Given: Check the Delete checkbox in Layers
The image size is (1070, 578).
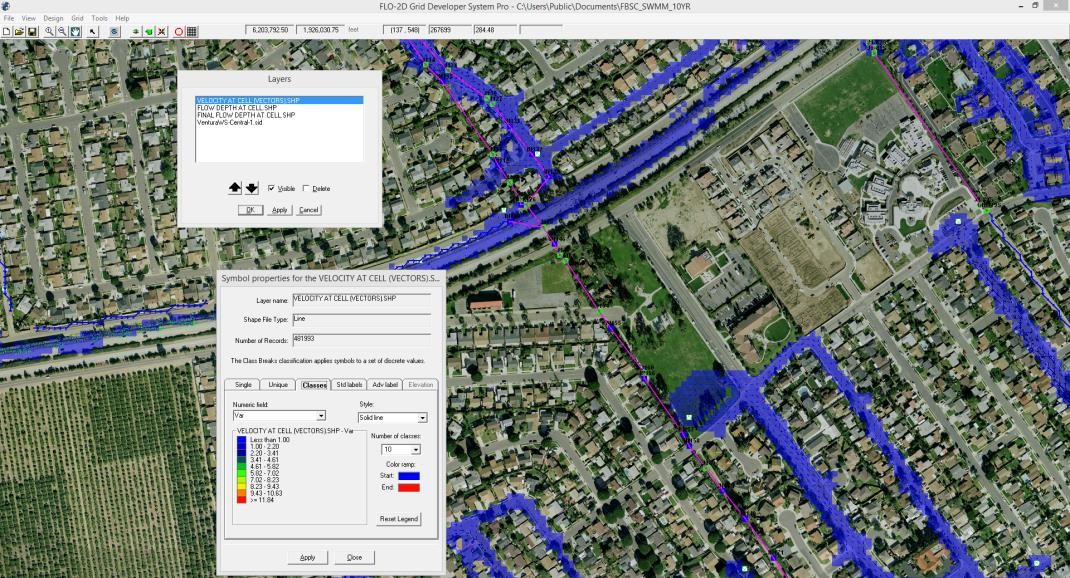Looking at the screenshot, I should (x=306, y=188).
